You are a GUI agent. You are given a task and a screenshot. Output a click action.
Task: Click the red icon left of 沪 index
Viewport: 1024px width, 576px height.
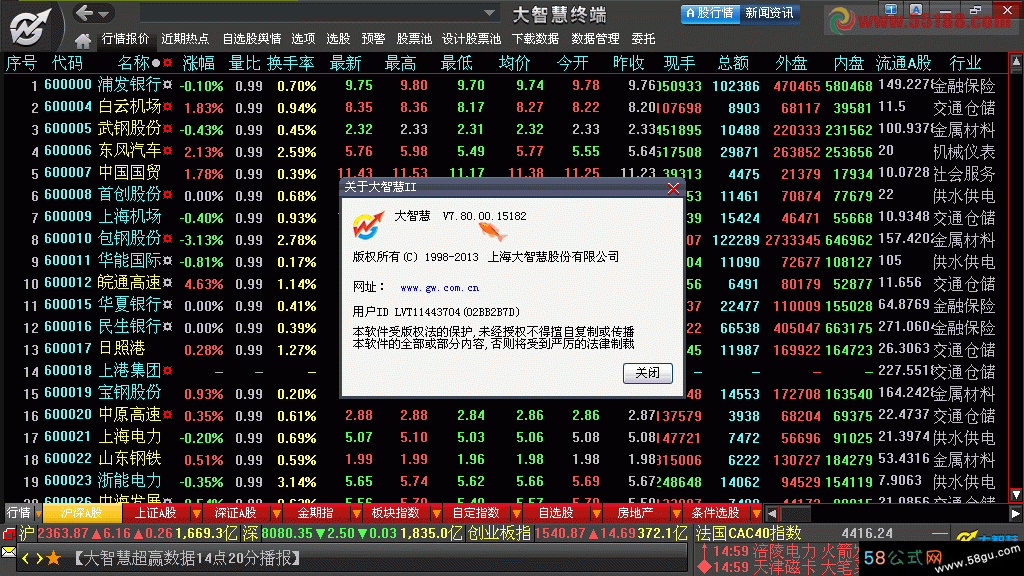click(8, 534)
